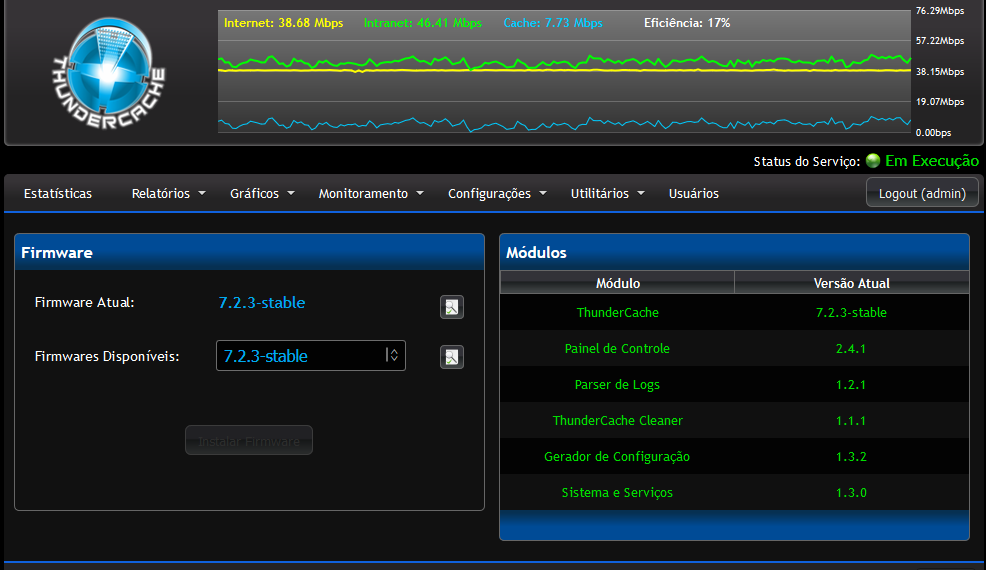986x570 pixels.
Task: Open the Estatísticas page
Action: pyautogui.click(x=58, y=194)
